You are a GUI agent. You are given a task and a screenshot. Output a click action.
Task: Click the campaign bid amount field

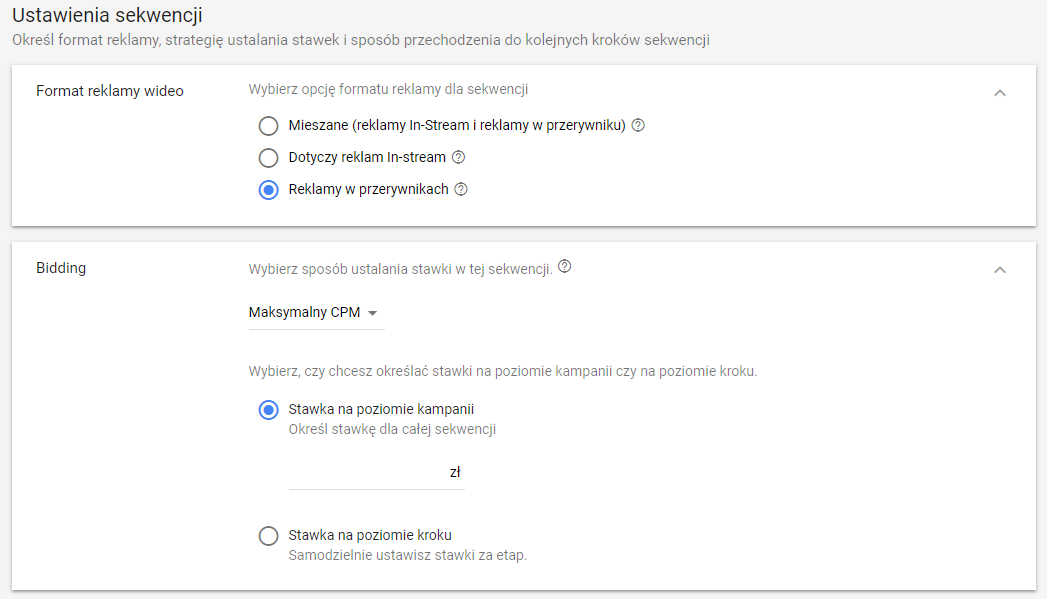377,473
